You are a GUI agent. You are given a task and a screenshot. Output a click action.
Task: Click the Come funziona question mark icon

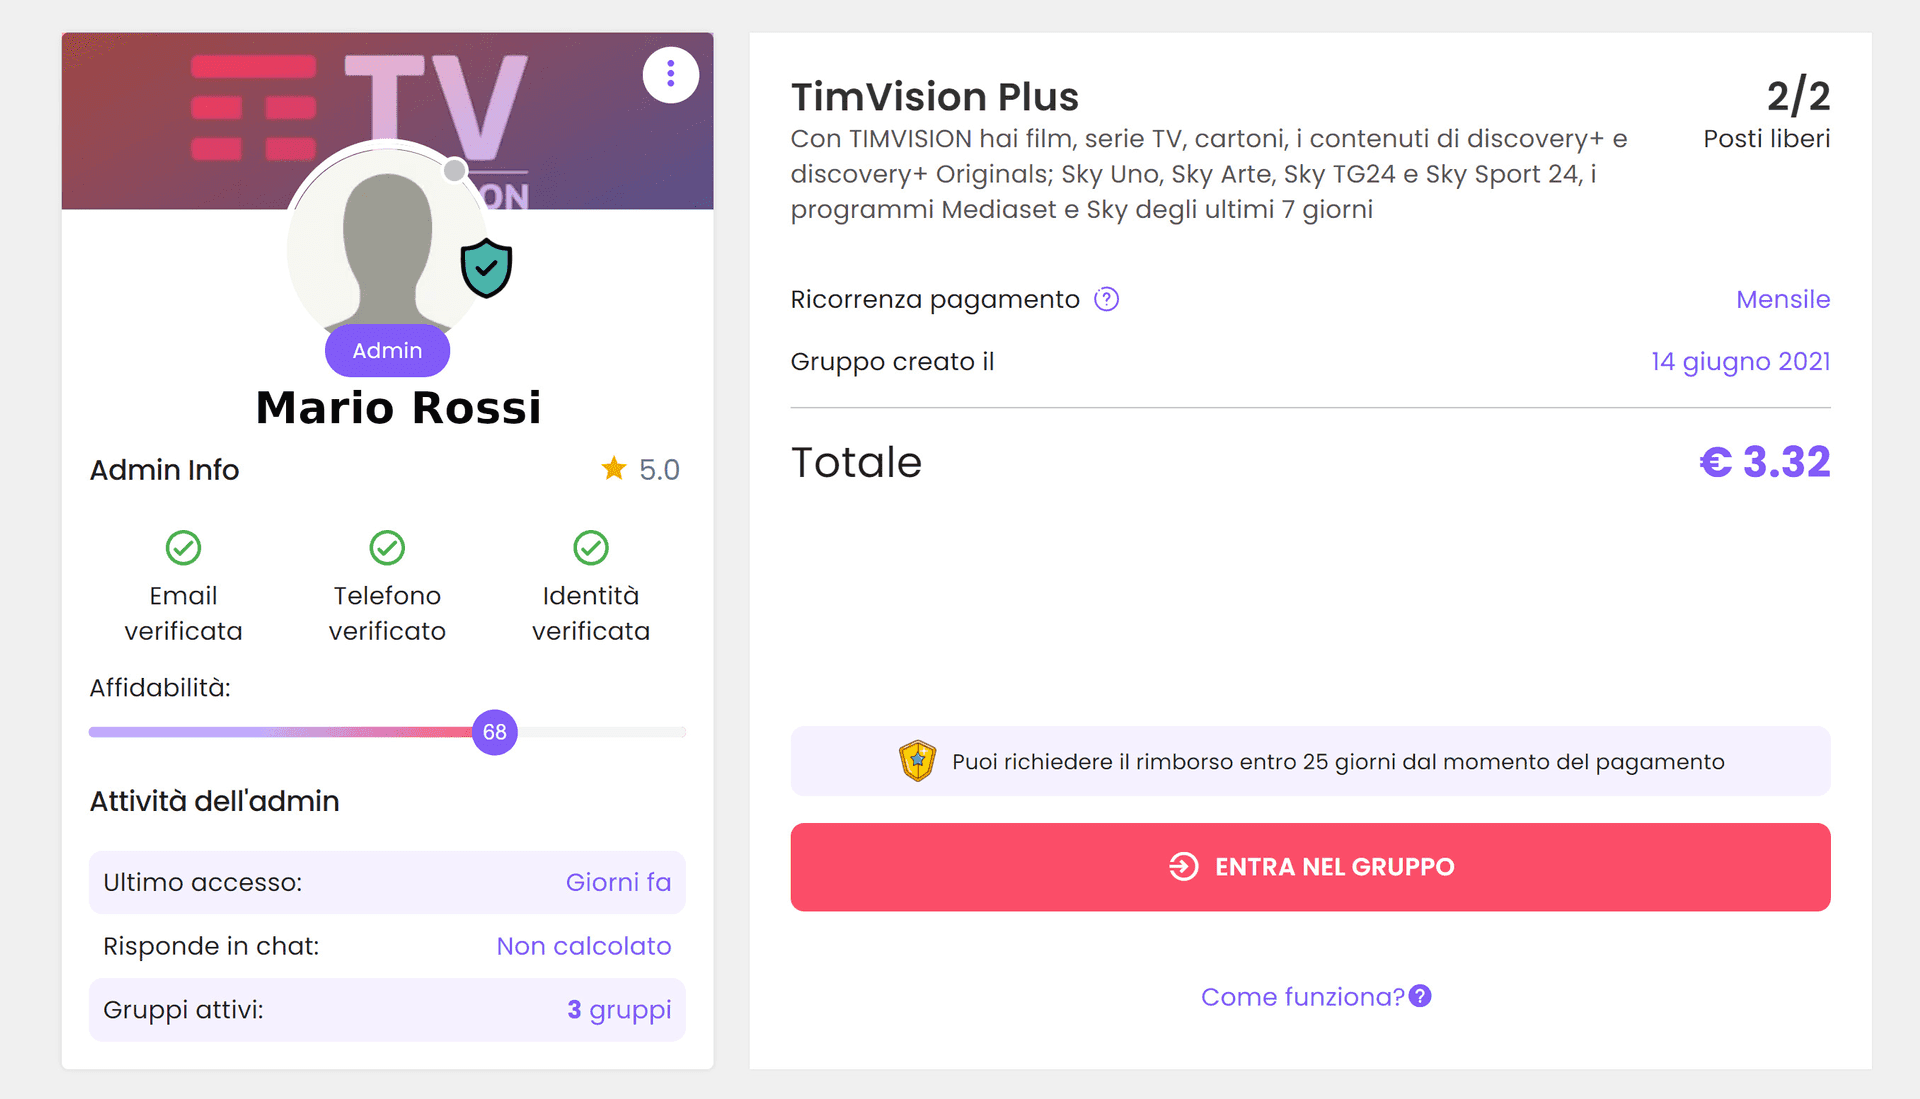pyautogui.click(x=1420, y=996)
